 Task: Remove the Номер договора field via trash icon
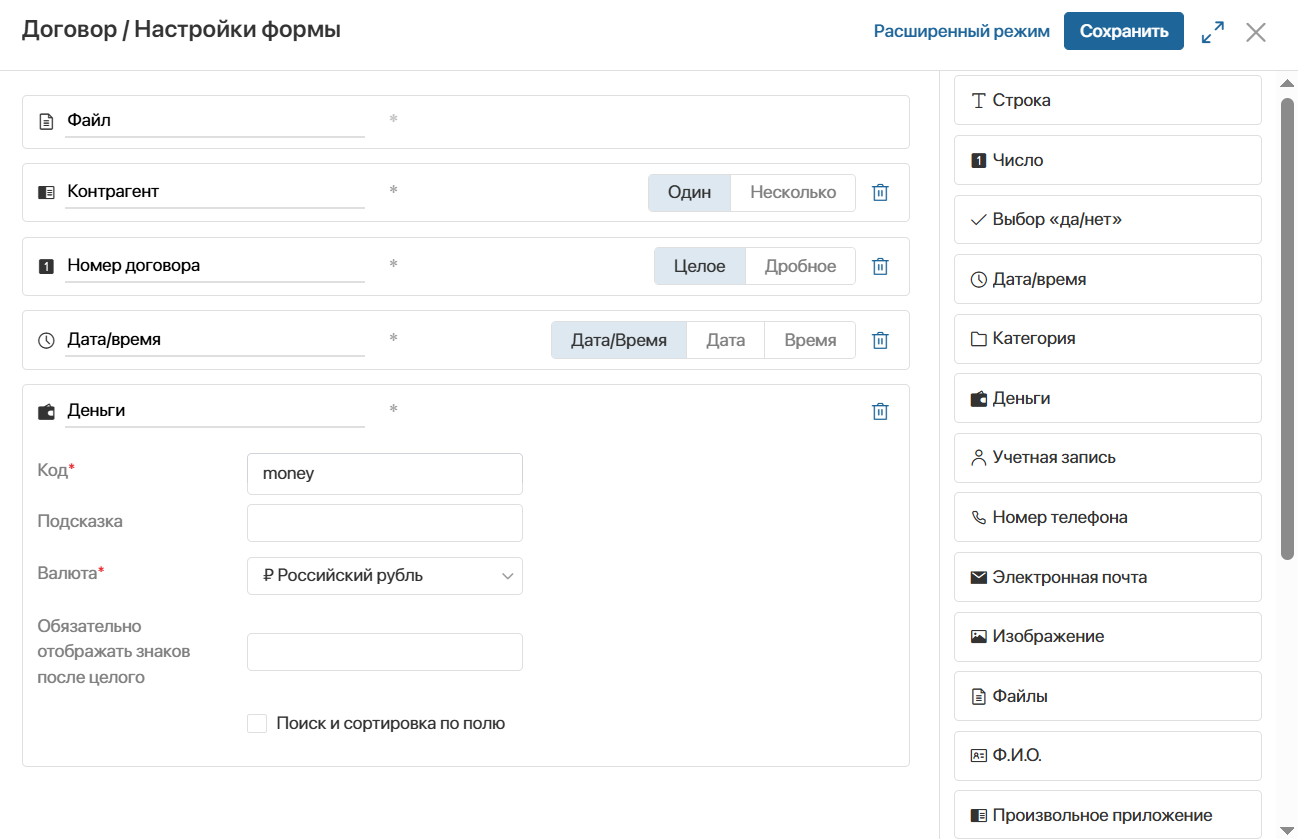(x=880, y=266)
